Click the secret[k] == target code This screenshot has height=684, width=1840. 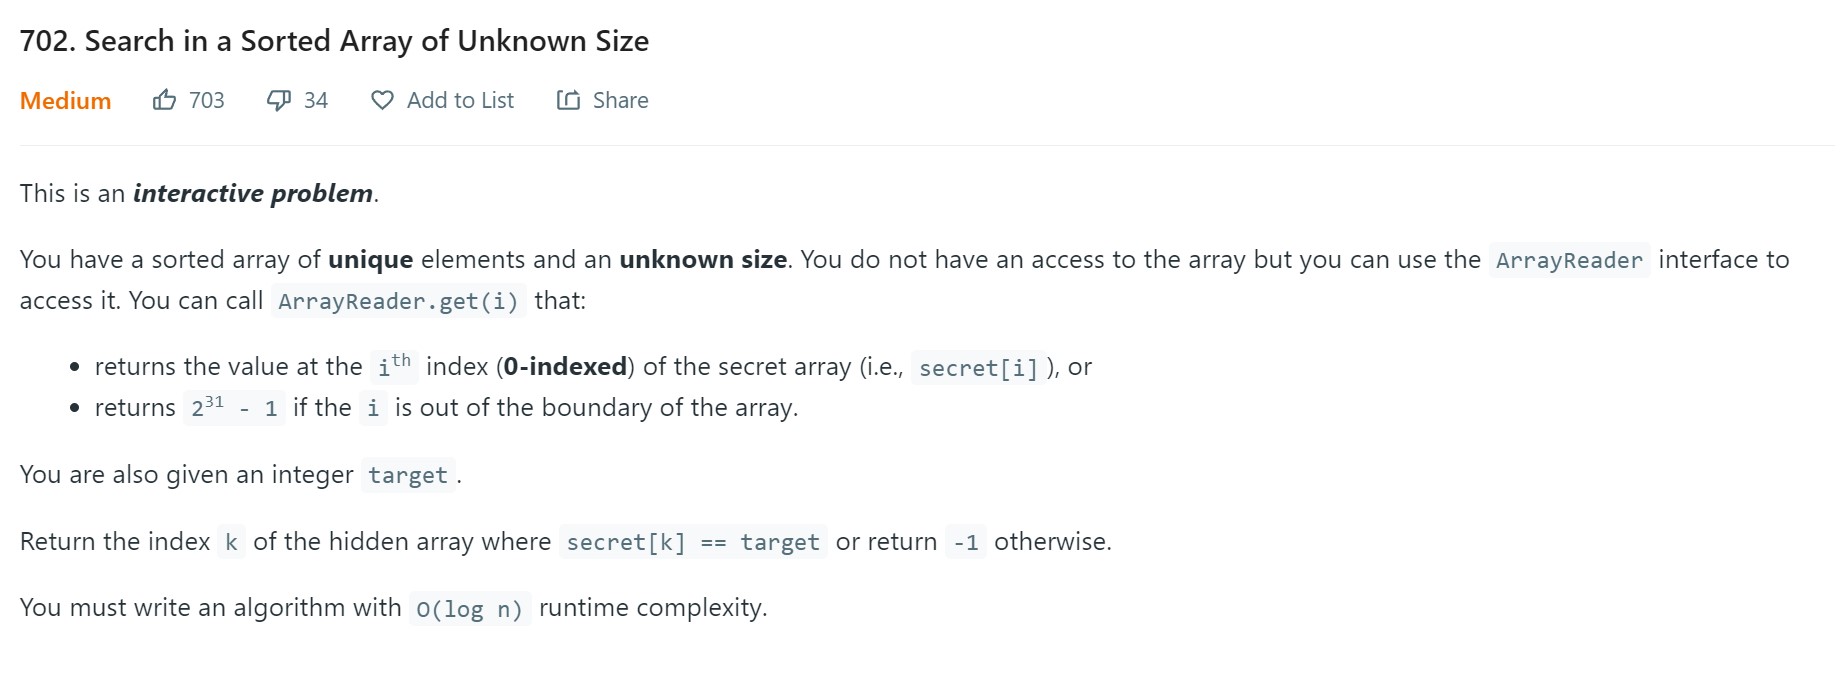point(692,542)
